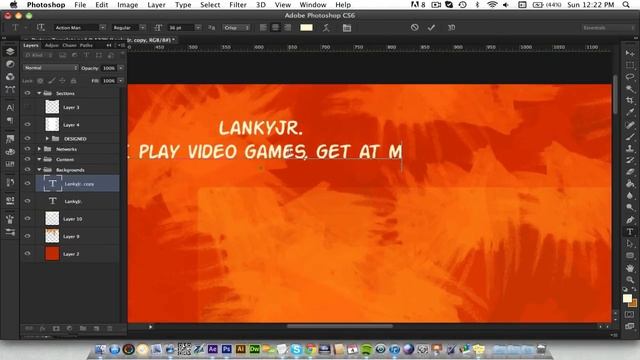Open Skype from the Dock

coord(296,349)
